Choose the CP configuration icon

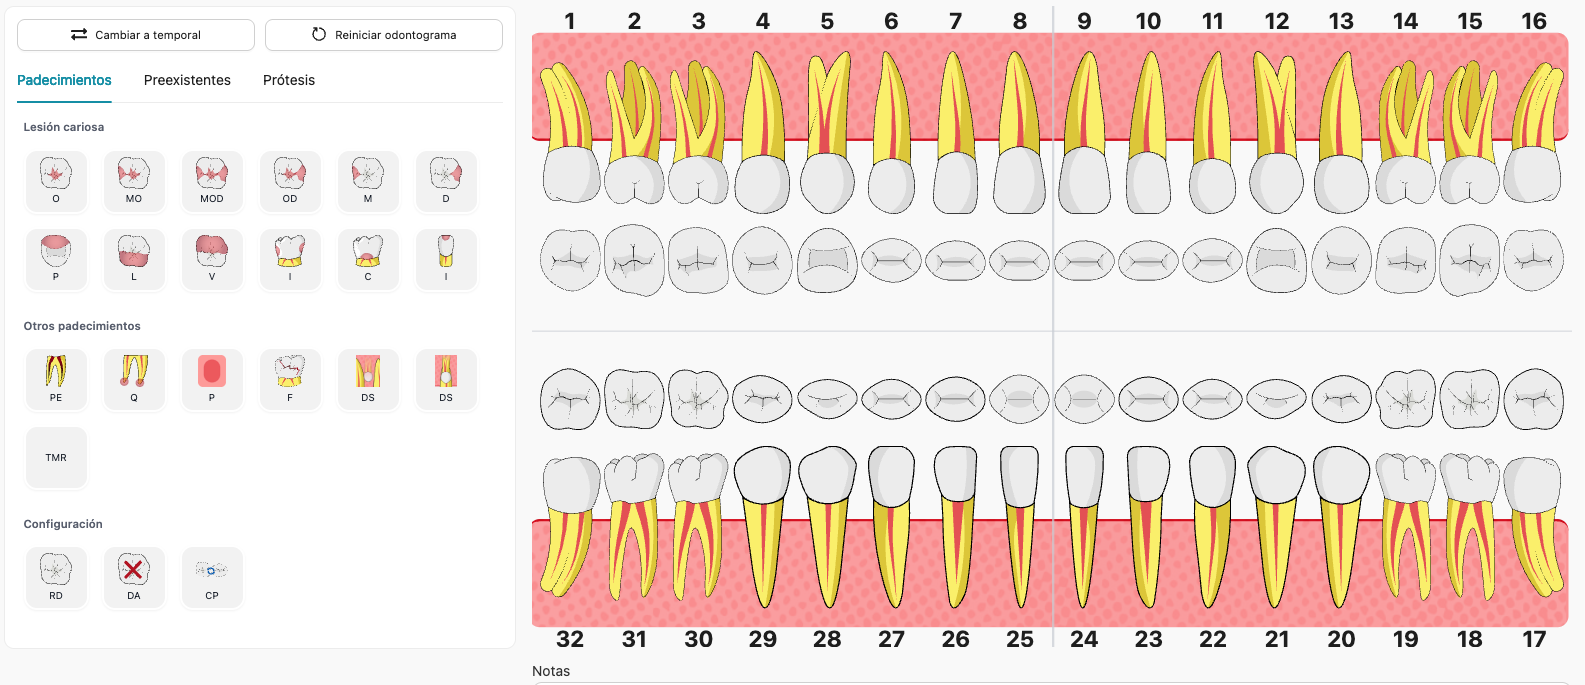click(x=212, y=576)
